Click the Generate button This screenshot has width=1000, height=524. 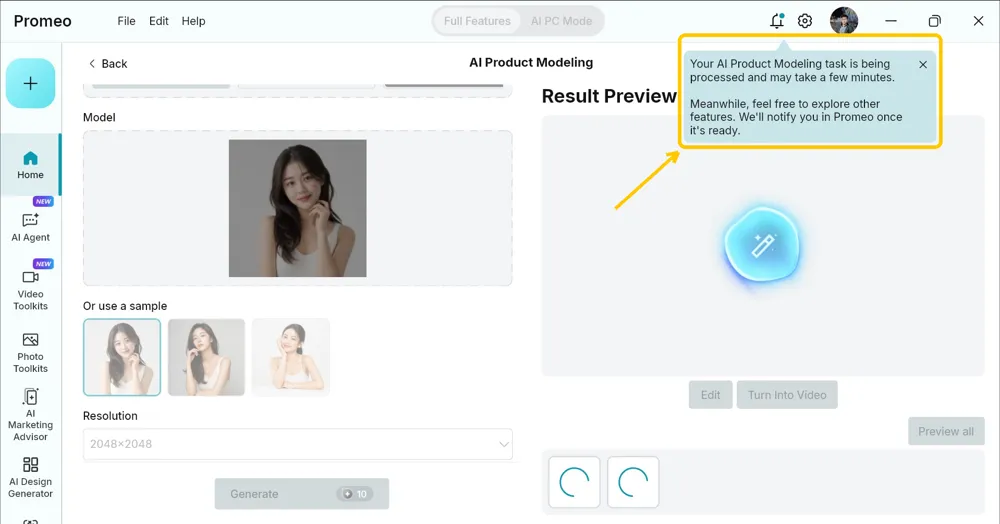[302, 494]
